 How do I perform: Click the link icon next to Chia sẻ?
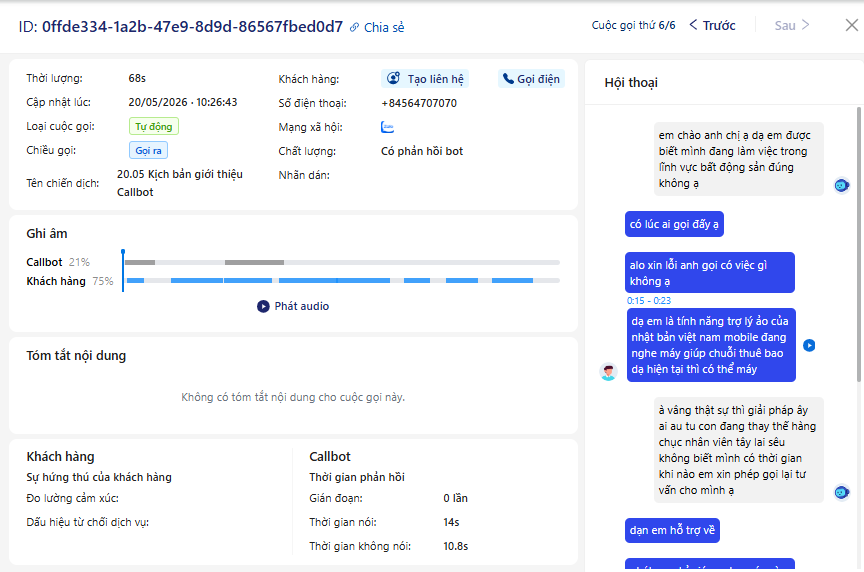coord(354,28)
